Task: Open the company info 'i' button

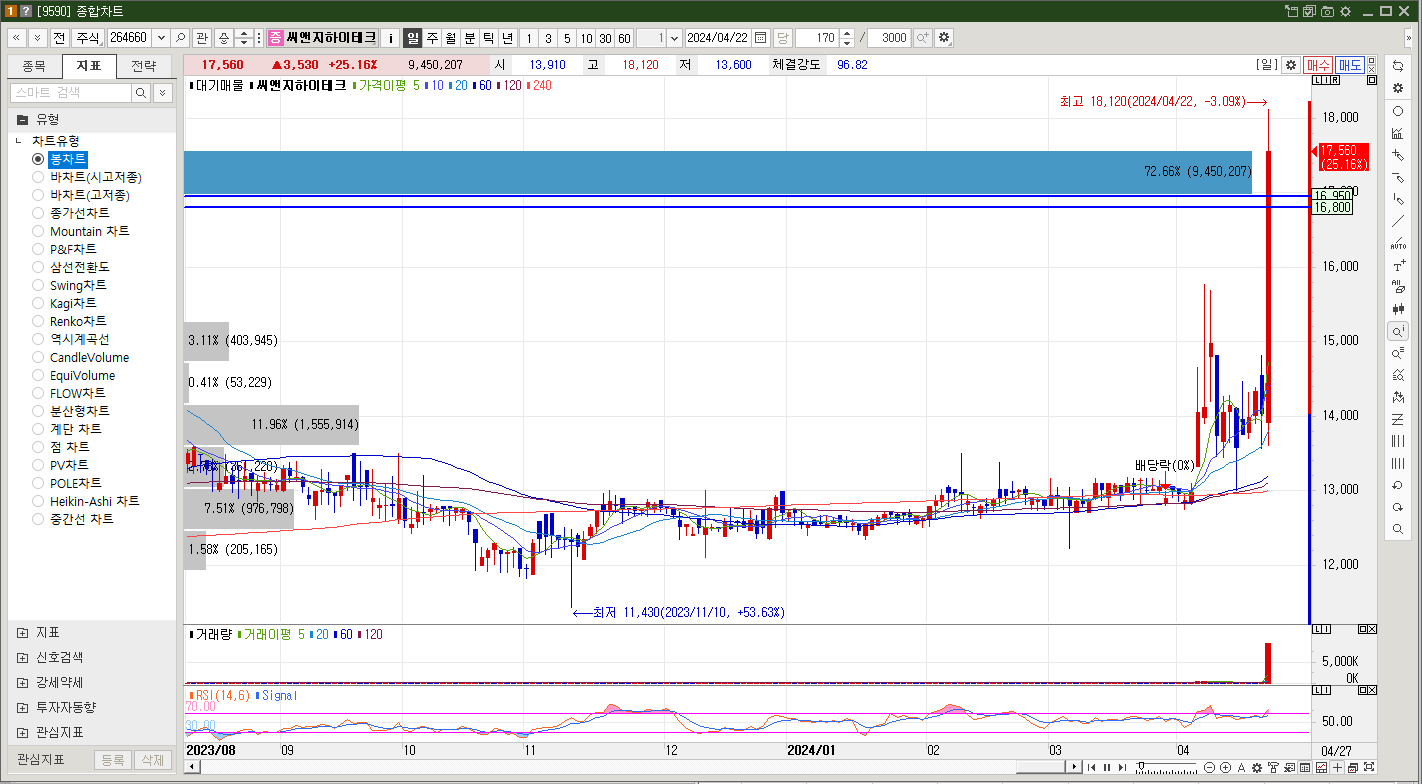Action: pyautogui.click(x=391, y=38)
